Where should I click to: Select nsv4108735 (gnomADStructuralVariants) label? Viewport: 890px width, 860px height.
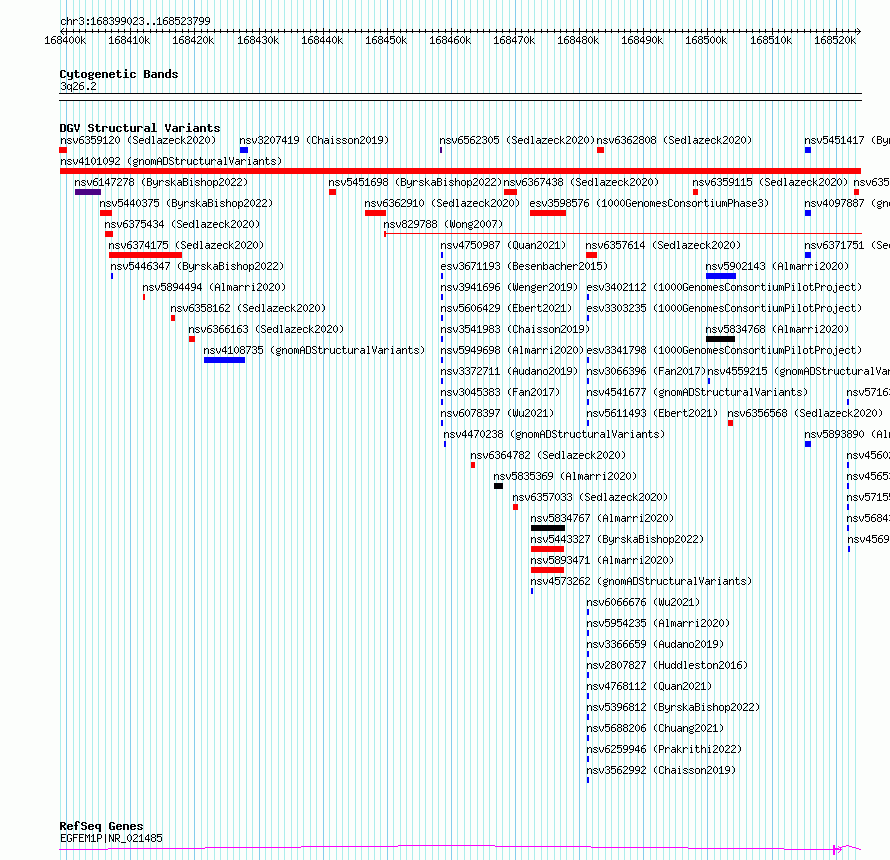point(314,350)
